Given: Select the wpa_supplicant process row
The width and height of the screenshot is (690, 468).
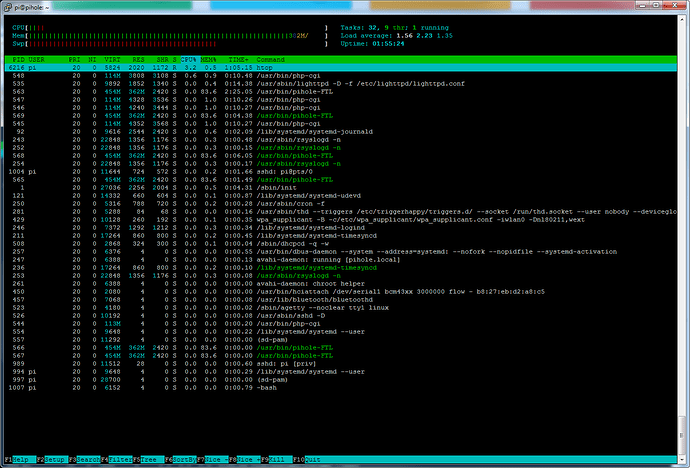Looking at the screenshot, I should [341, 219].
